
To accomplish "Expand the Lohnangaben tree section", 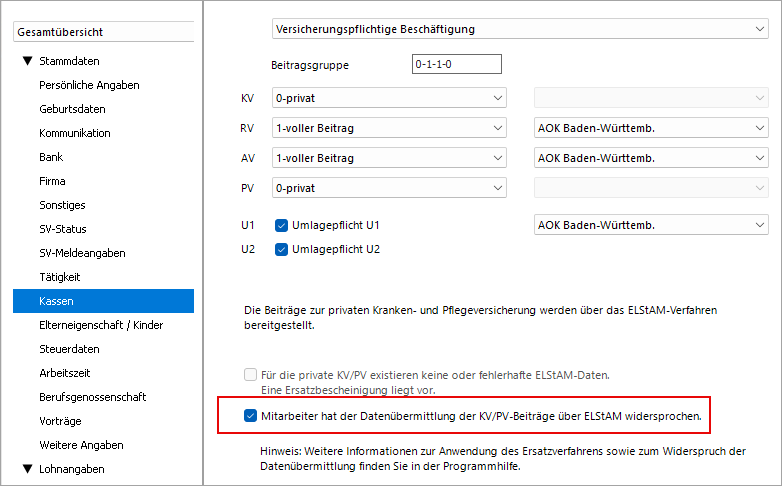I will pos(27,468).
